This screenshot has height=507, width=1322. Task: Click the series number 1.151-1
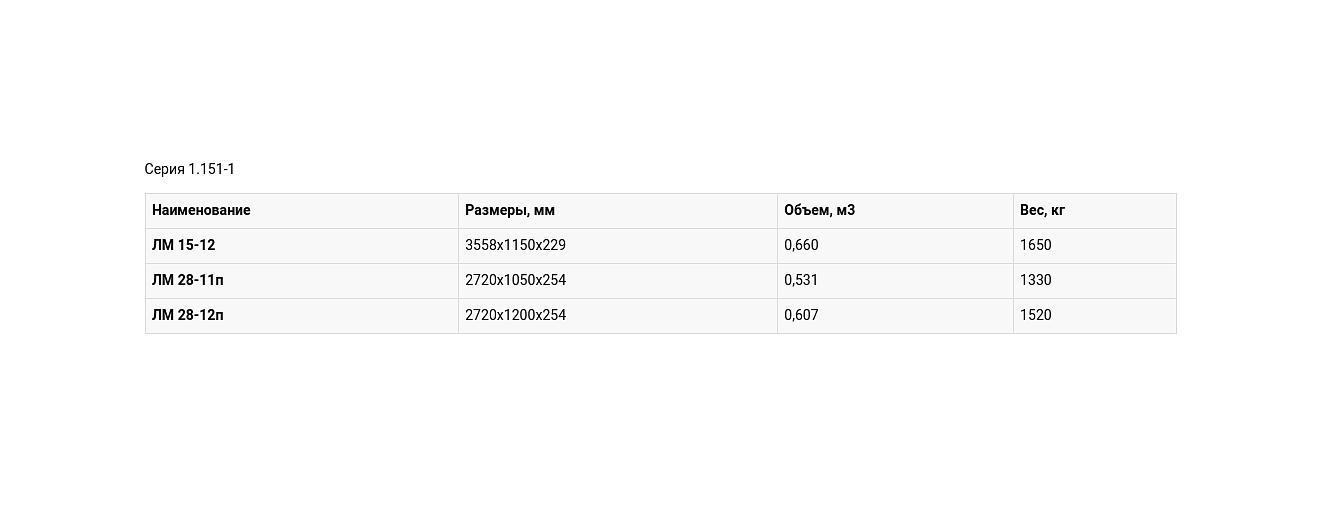(x=211, y=169)
